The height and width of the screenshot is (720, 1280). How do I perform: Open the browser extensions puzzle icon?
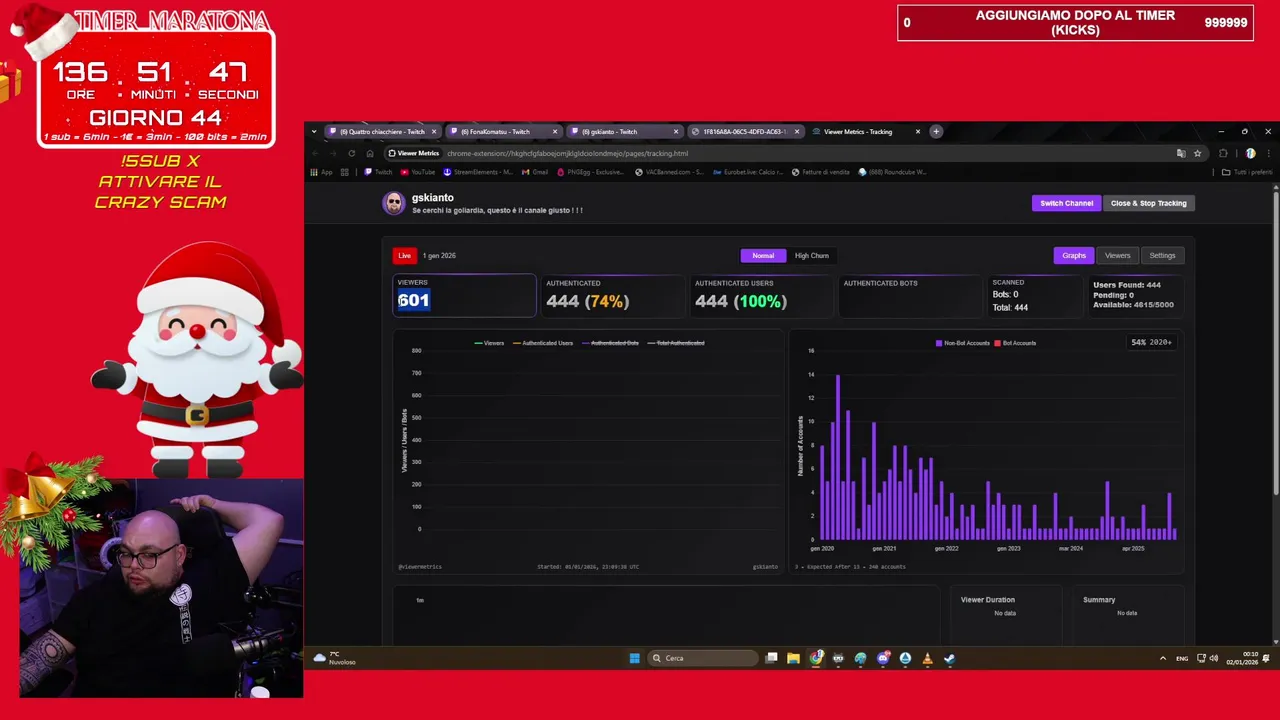pyautogui.click(x=1223, y=153)
